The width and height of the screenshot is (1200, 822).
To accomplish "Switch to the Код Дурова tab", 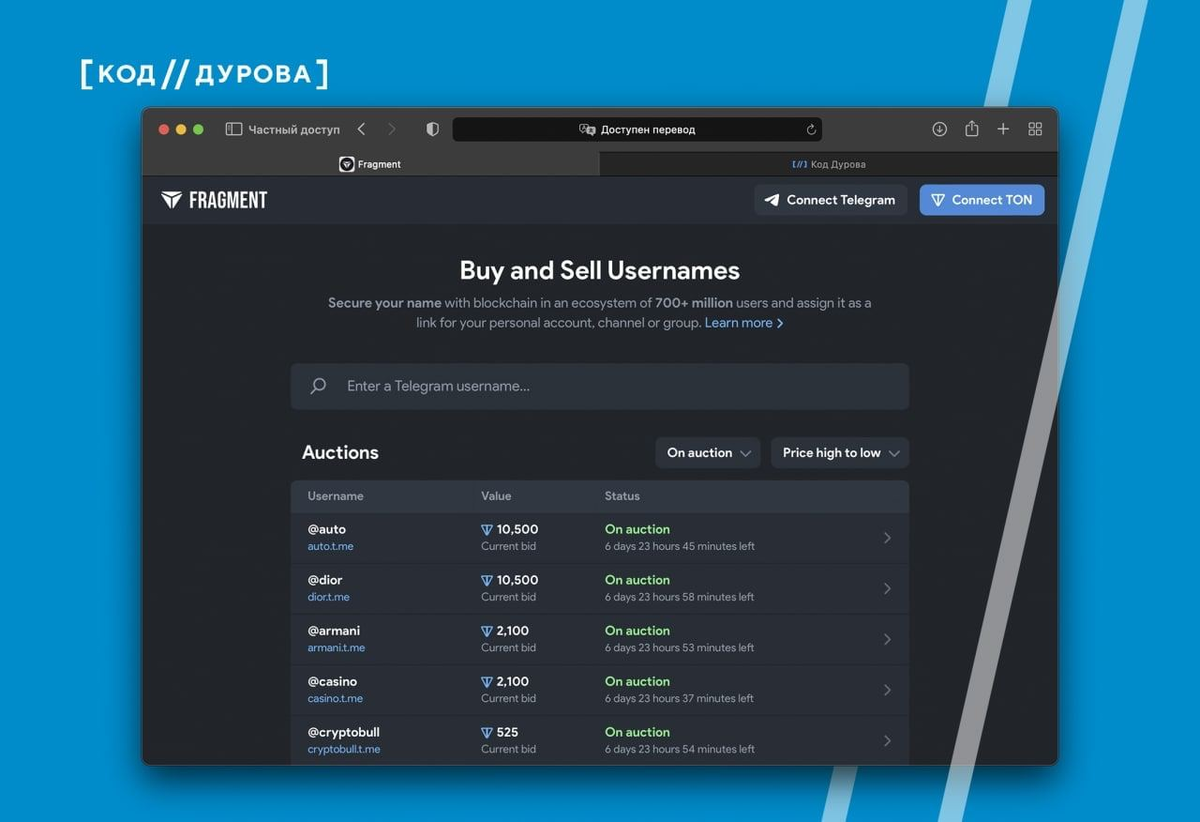I will click(828, 164).
